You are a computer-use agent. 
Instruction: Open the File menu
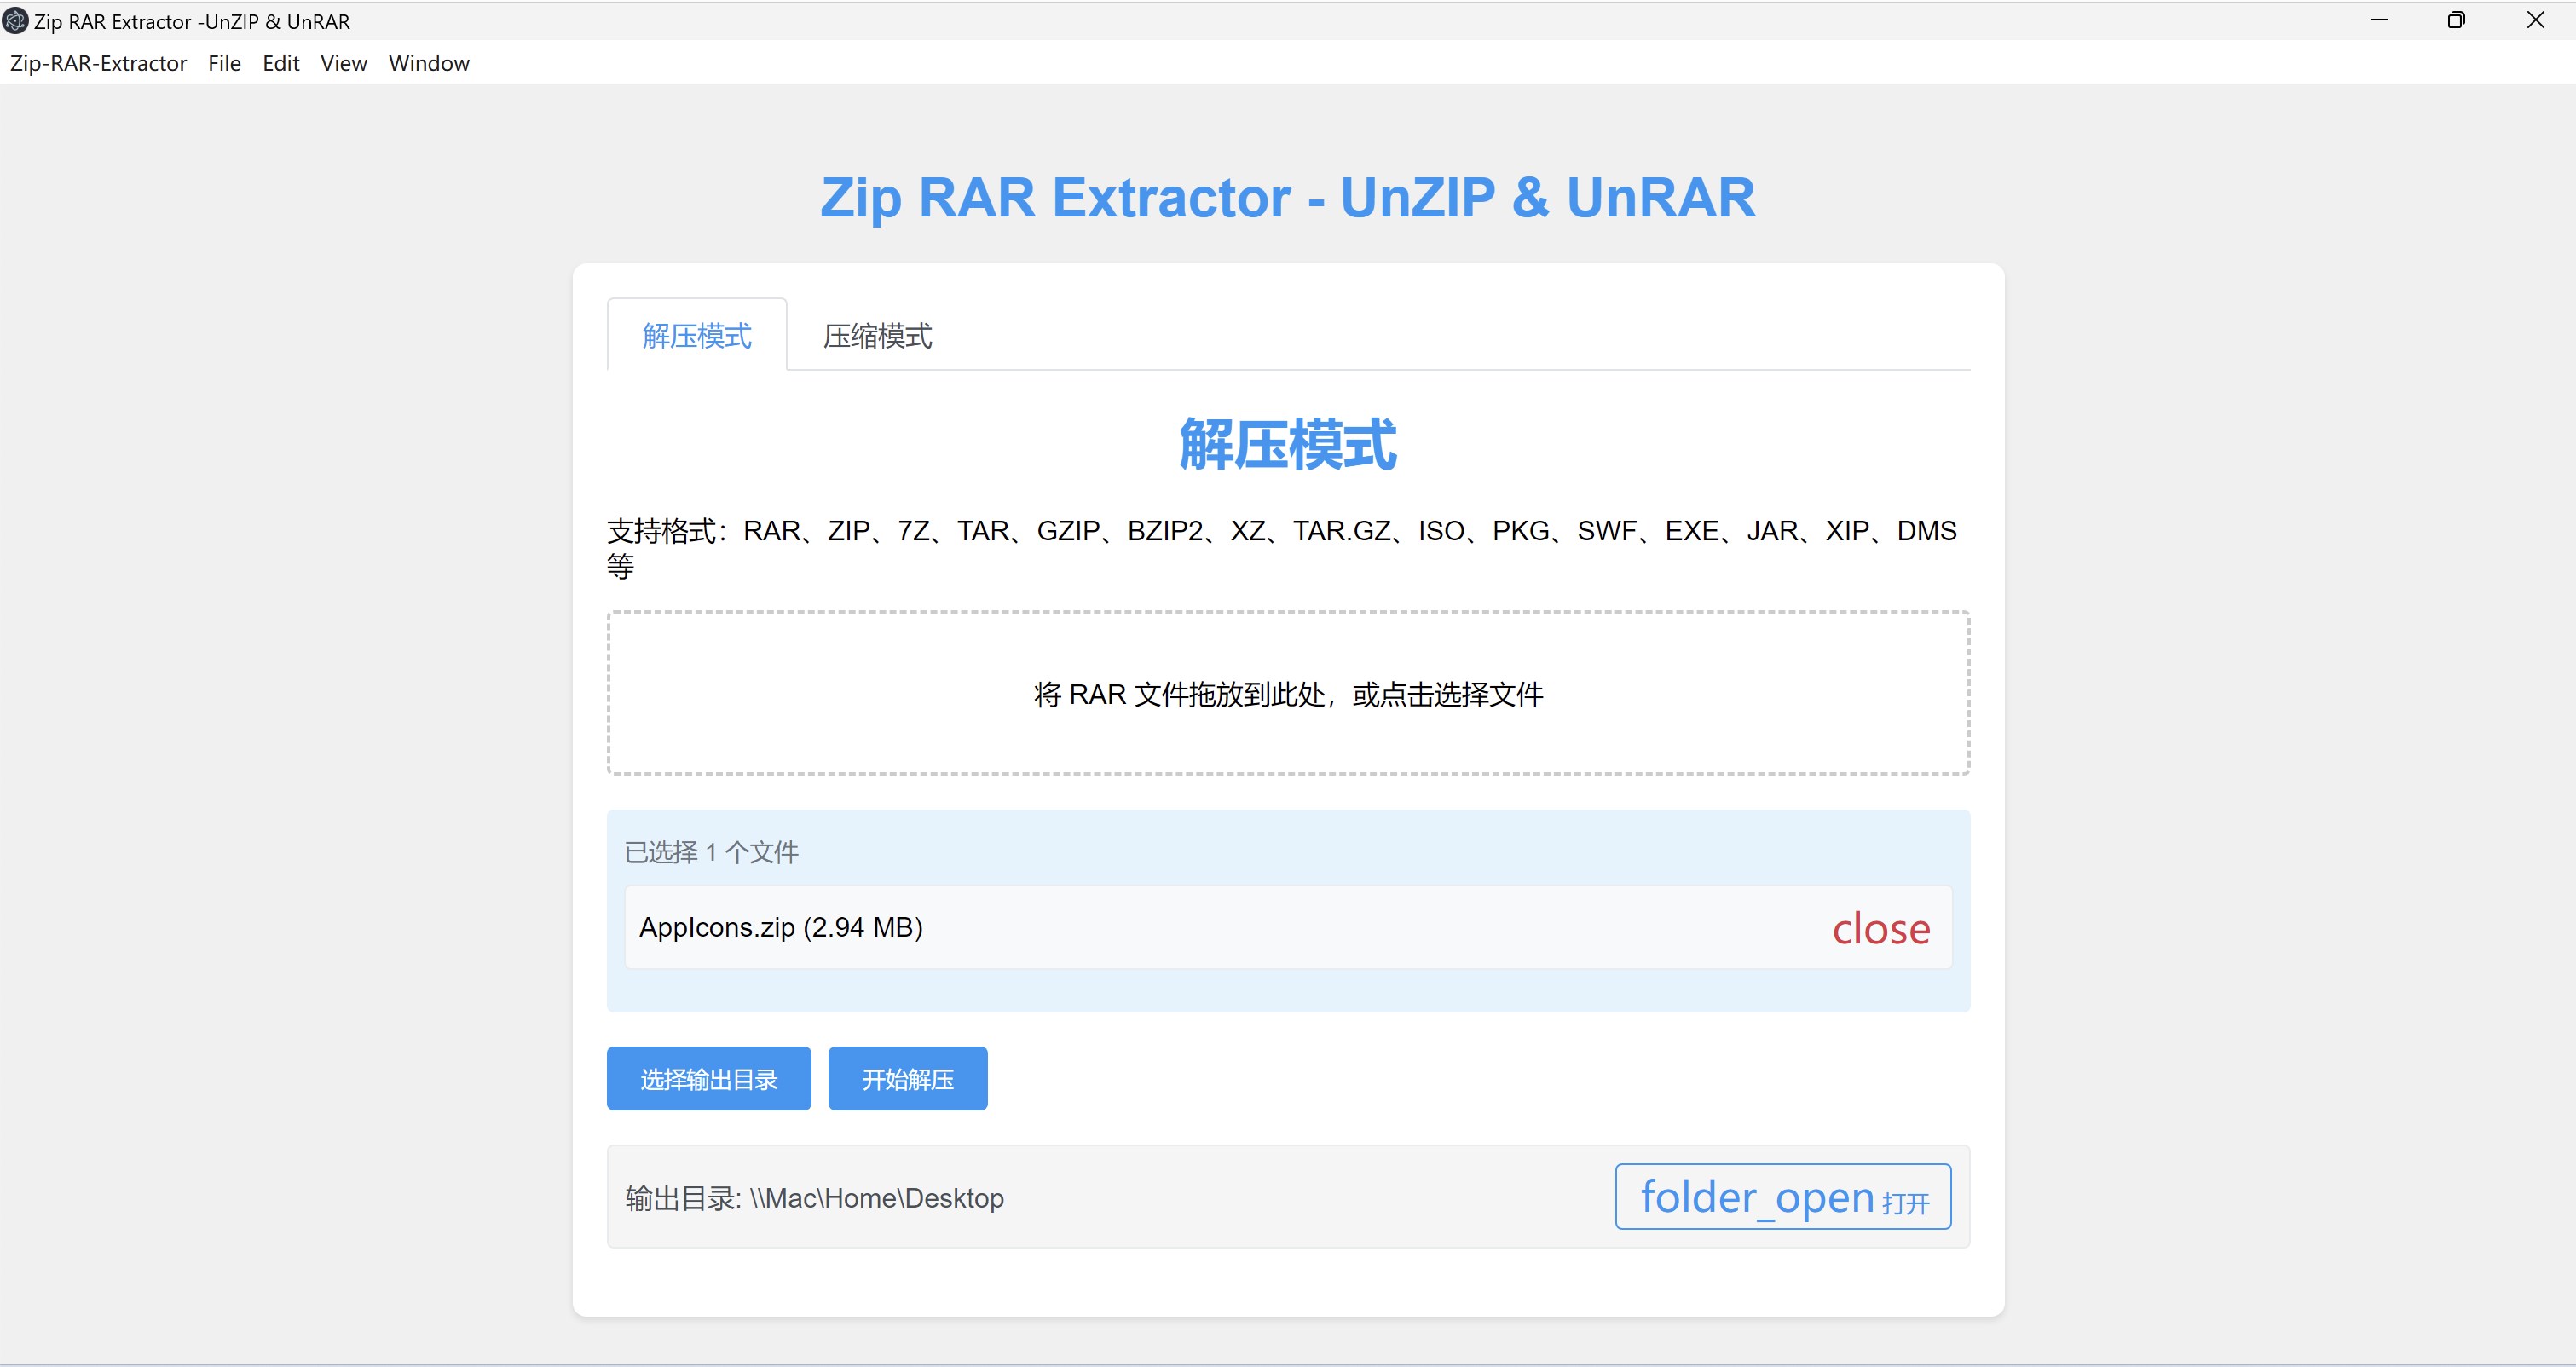tap(224, 63)
